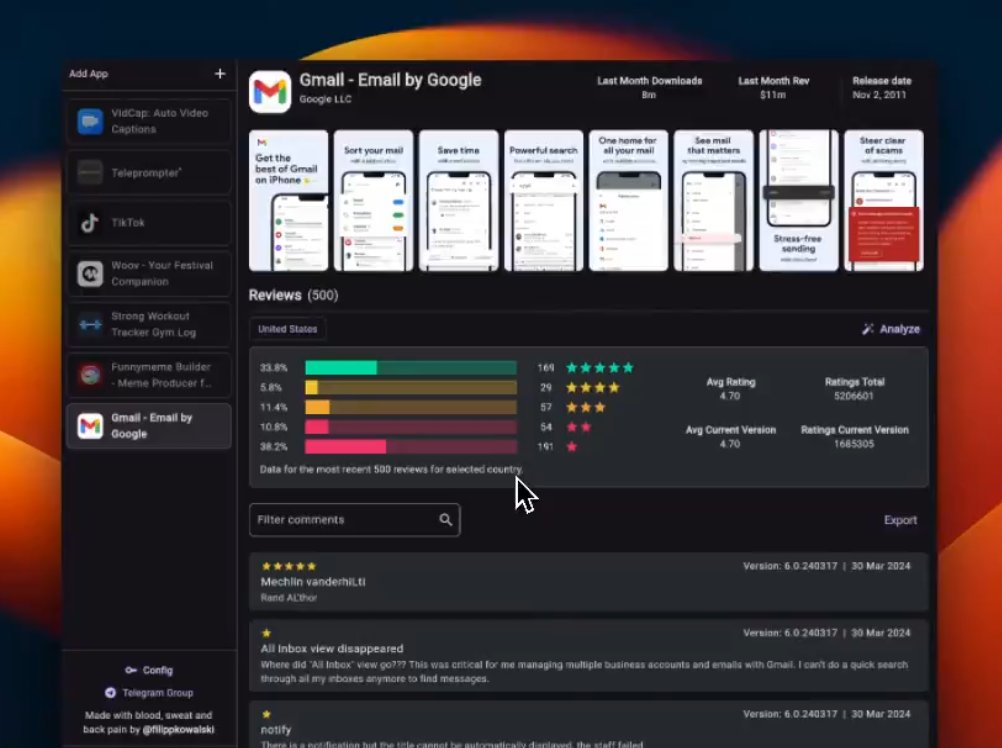Image resolution: width=1002 pixels, height=748 pixels.
Task: Click the Ratings Total 5206601 value
Action: pyautogui.click(x=854, y=396)
